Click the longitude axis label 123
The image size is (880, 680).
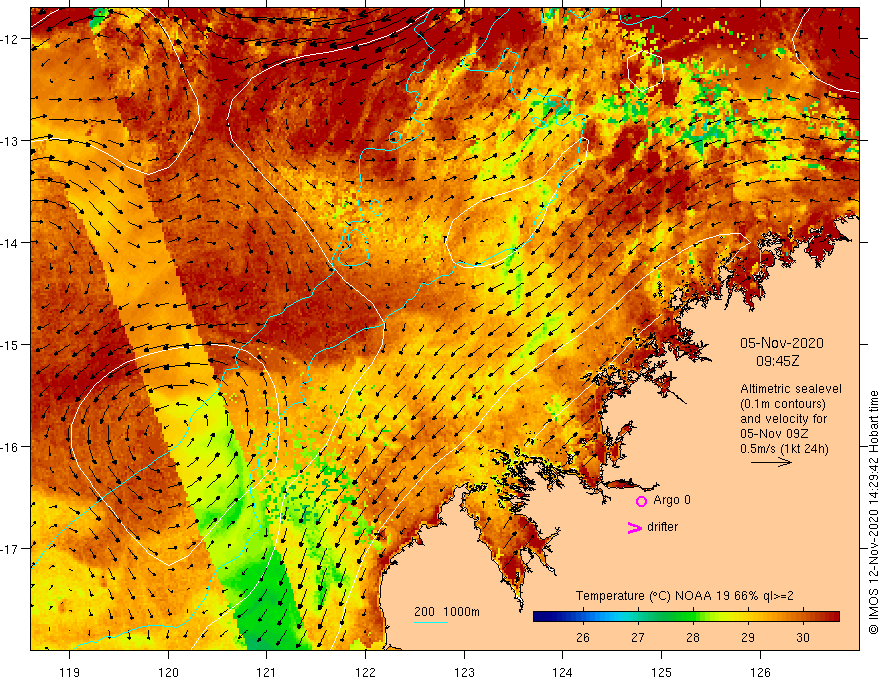coord(464,672)
